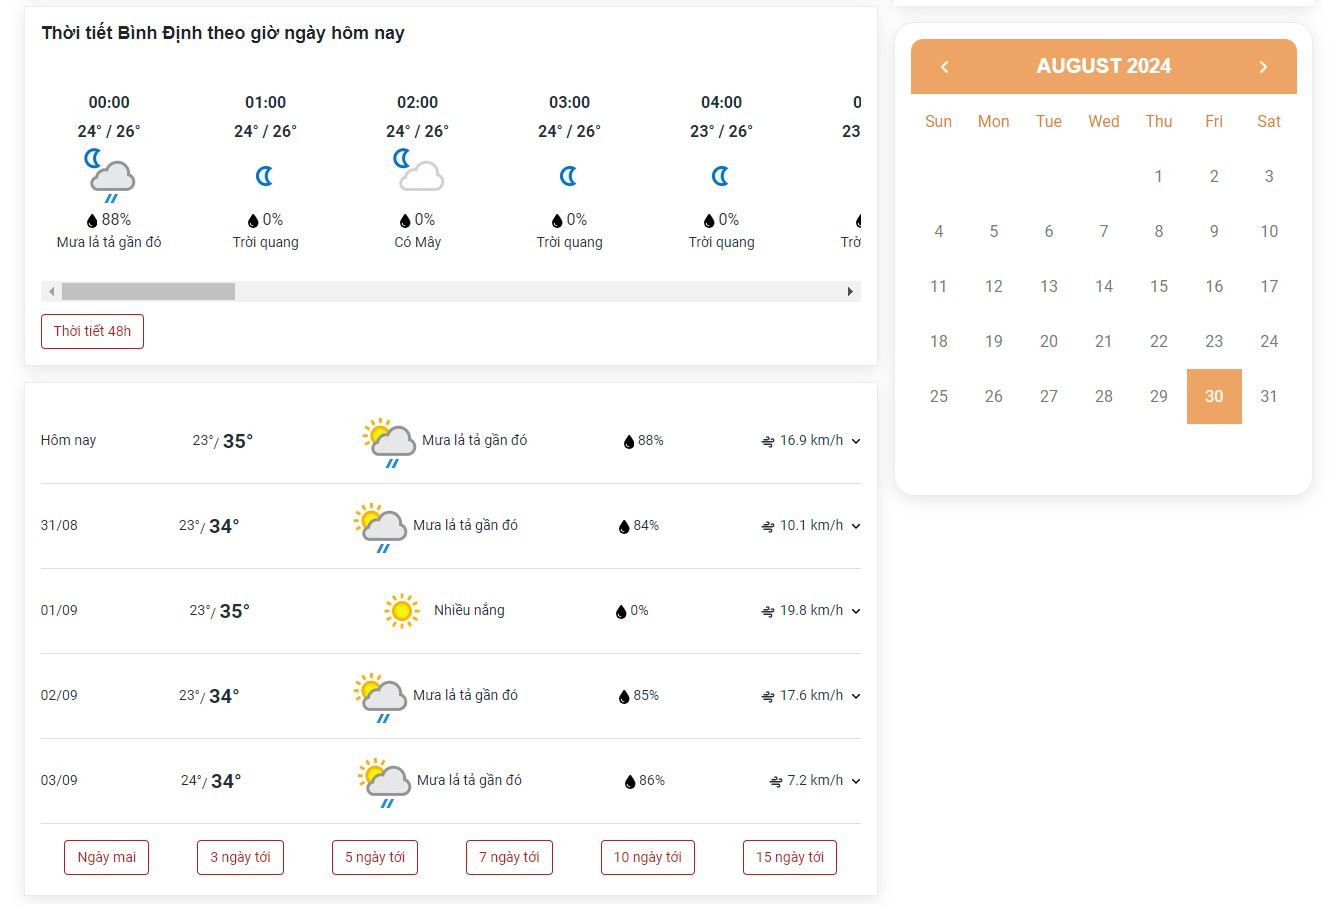
Task: Click the moon icon at 04:00
Action: coord(721,176)
